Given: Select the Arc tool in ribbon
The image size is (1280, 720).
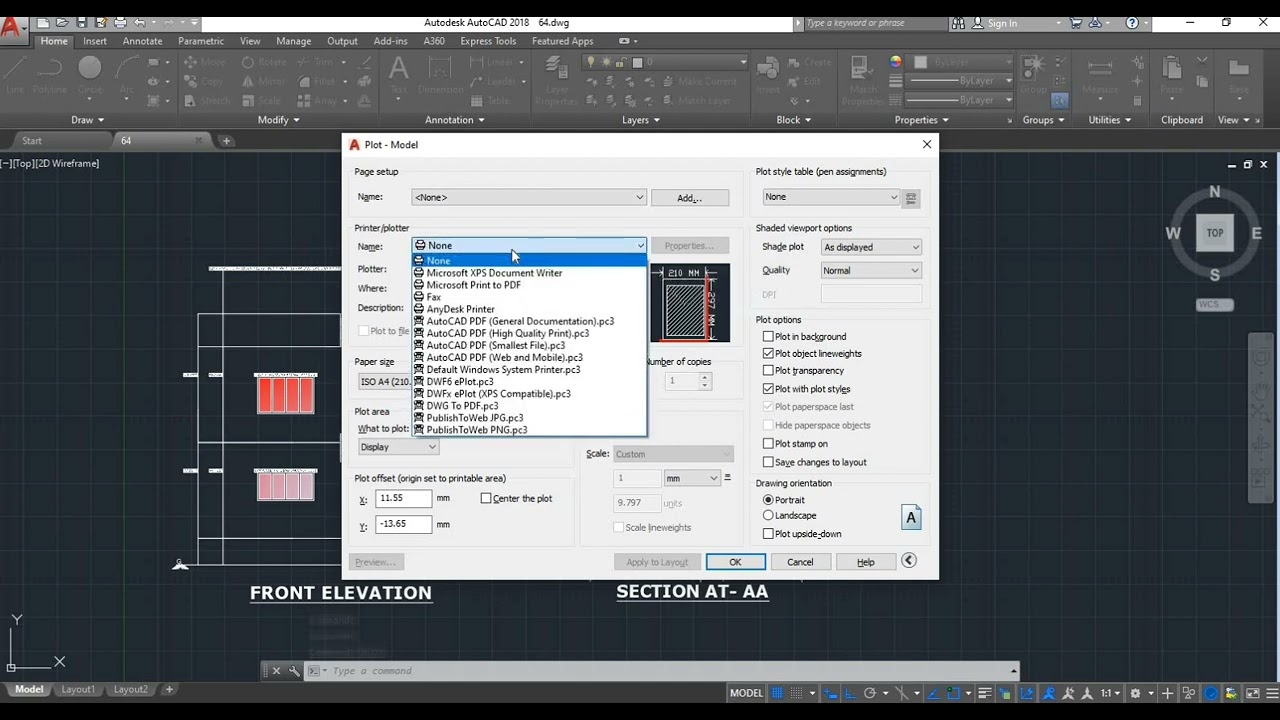Looking at the screenshot, I should point(127,74).
